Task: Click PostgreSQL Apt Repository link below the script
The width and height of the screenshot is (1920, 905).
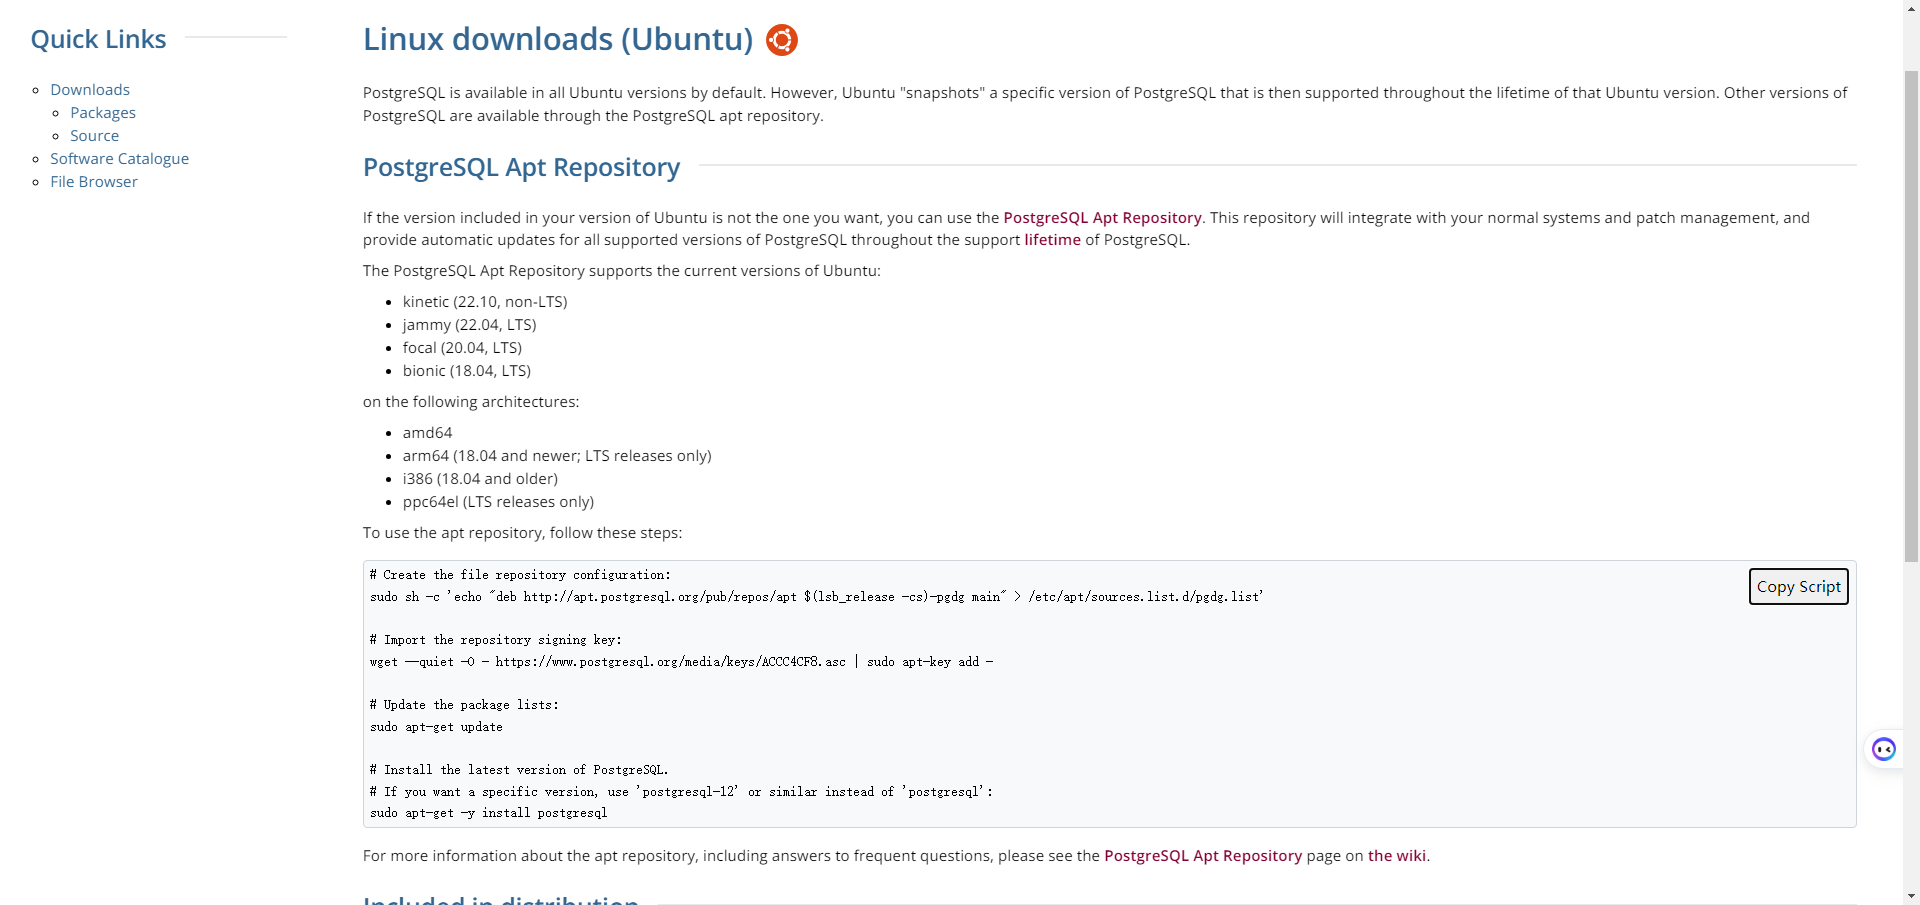Action: pyautogui.click(x=1202, y=856)
